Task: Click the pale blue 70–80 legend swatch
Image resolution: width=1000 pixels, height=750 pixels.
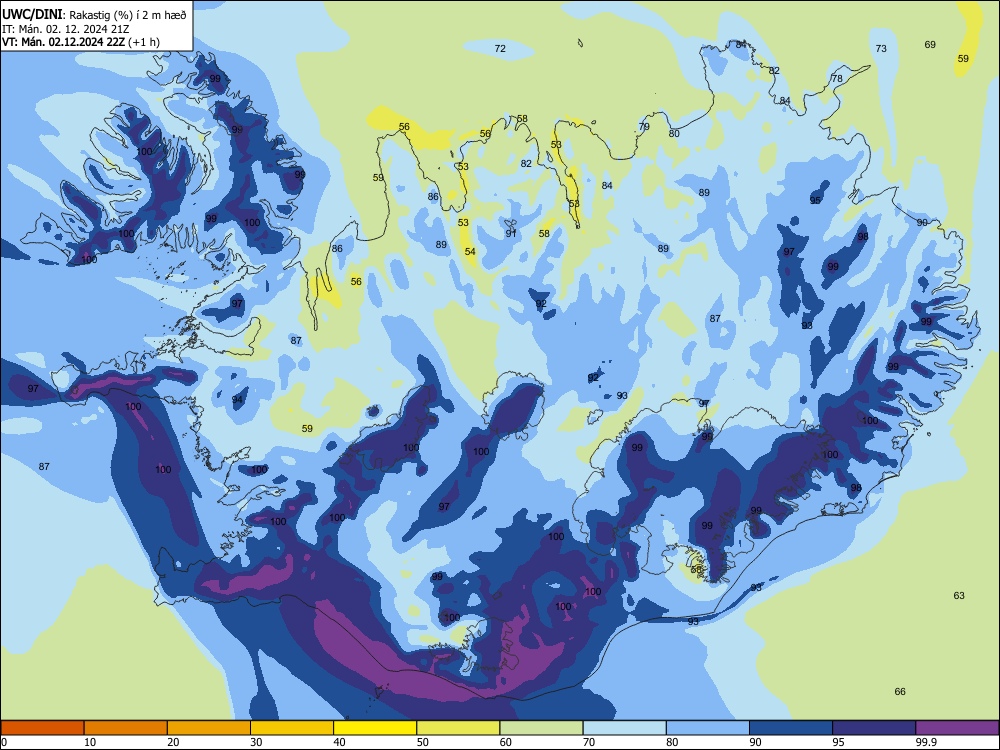Action: [624, 728]
